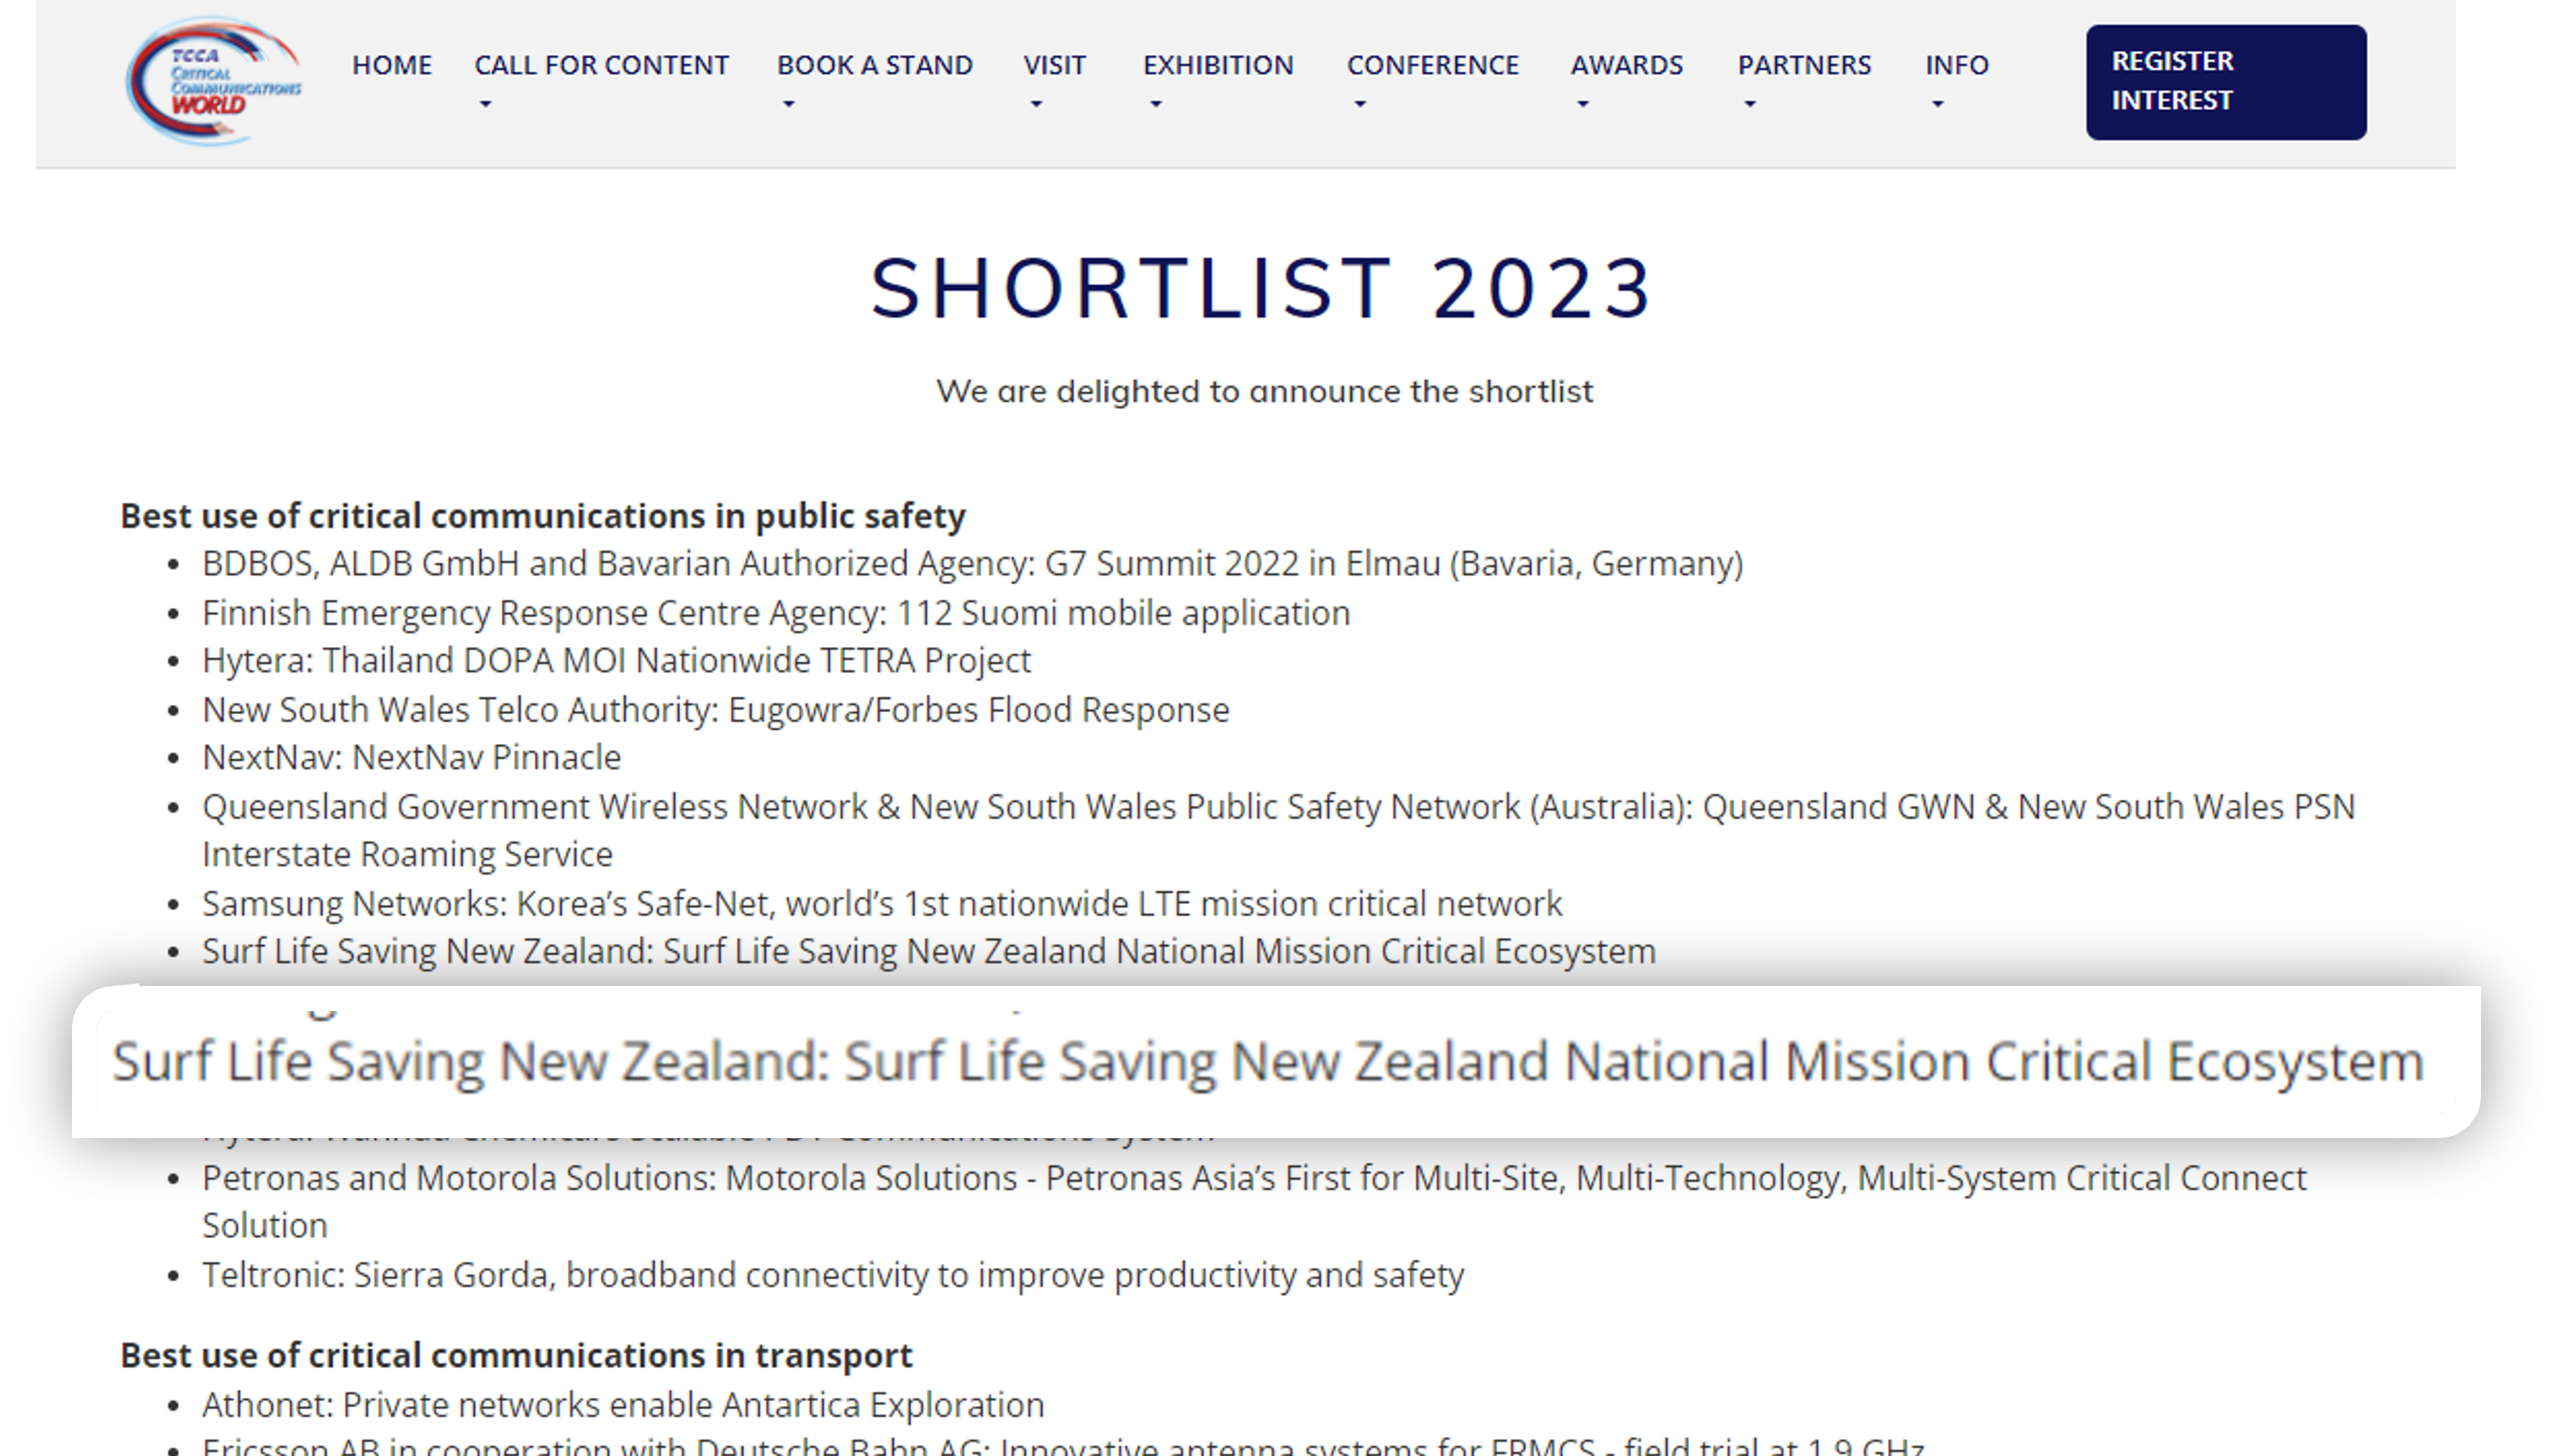This screenshot has height=1456, width=2553.
Task: Expand the Conference dropdown arrow
Action: tap(1360, 104)
